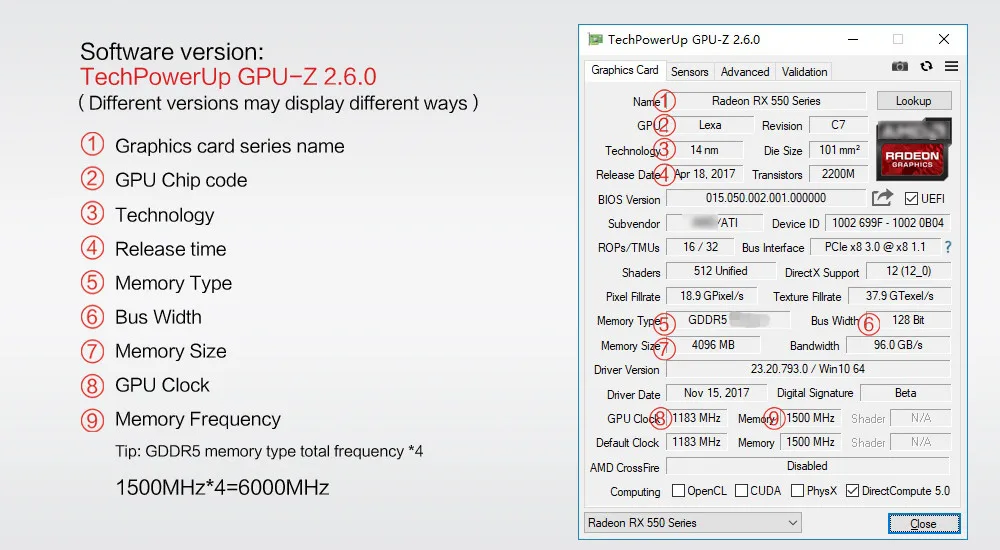
Task: Click the Memory Type GDDR5 field
Action: pyautogui.click(x=728, y=320)
